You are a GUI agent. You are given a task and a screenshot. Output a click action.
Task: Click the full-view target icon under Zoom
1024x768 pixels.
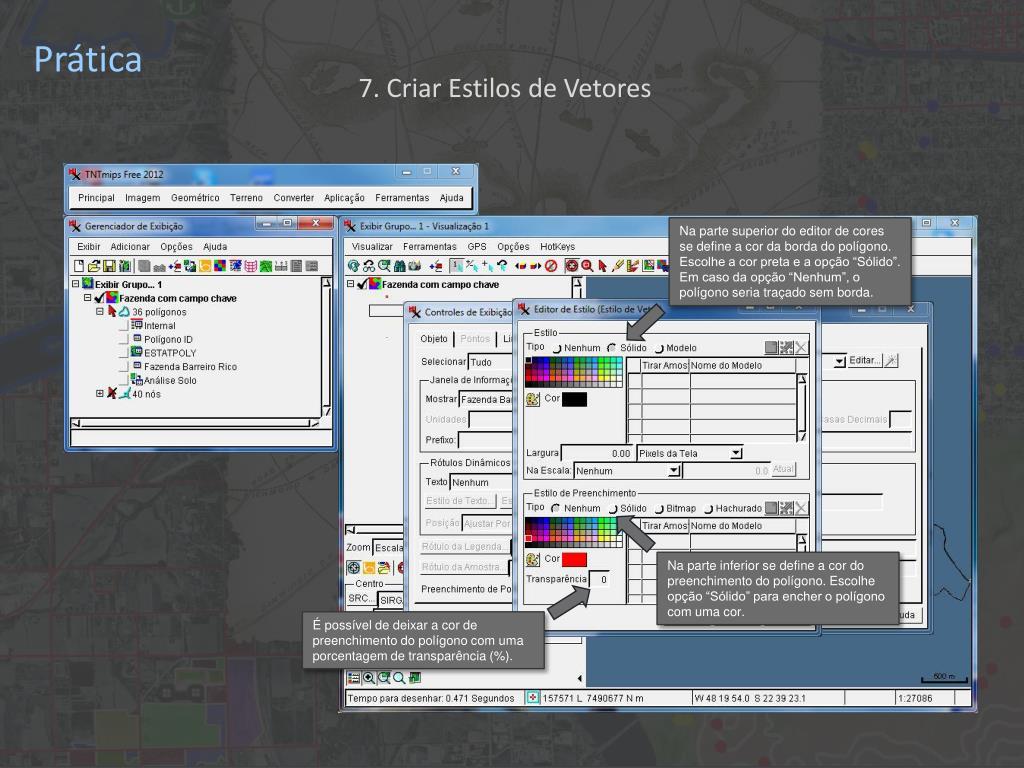353,568
